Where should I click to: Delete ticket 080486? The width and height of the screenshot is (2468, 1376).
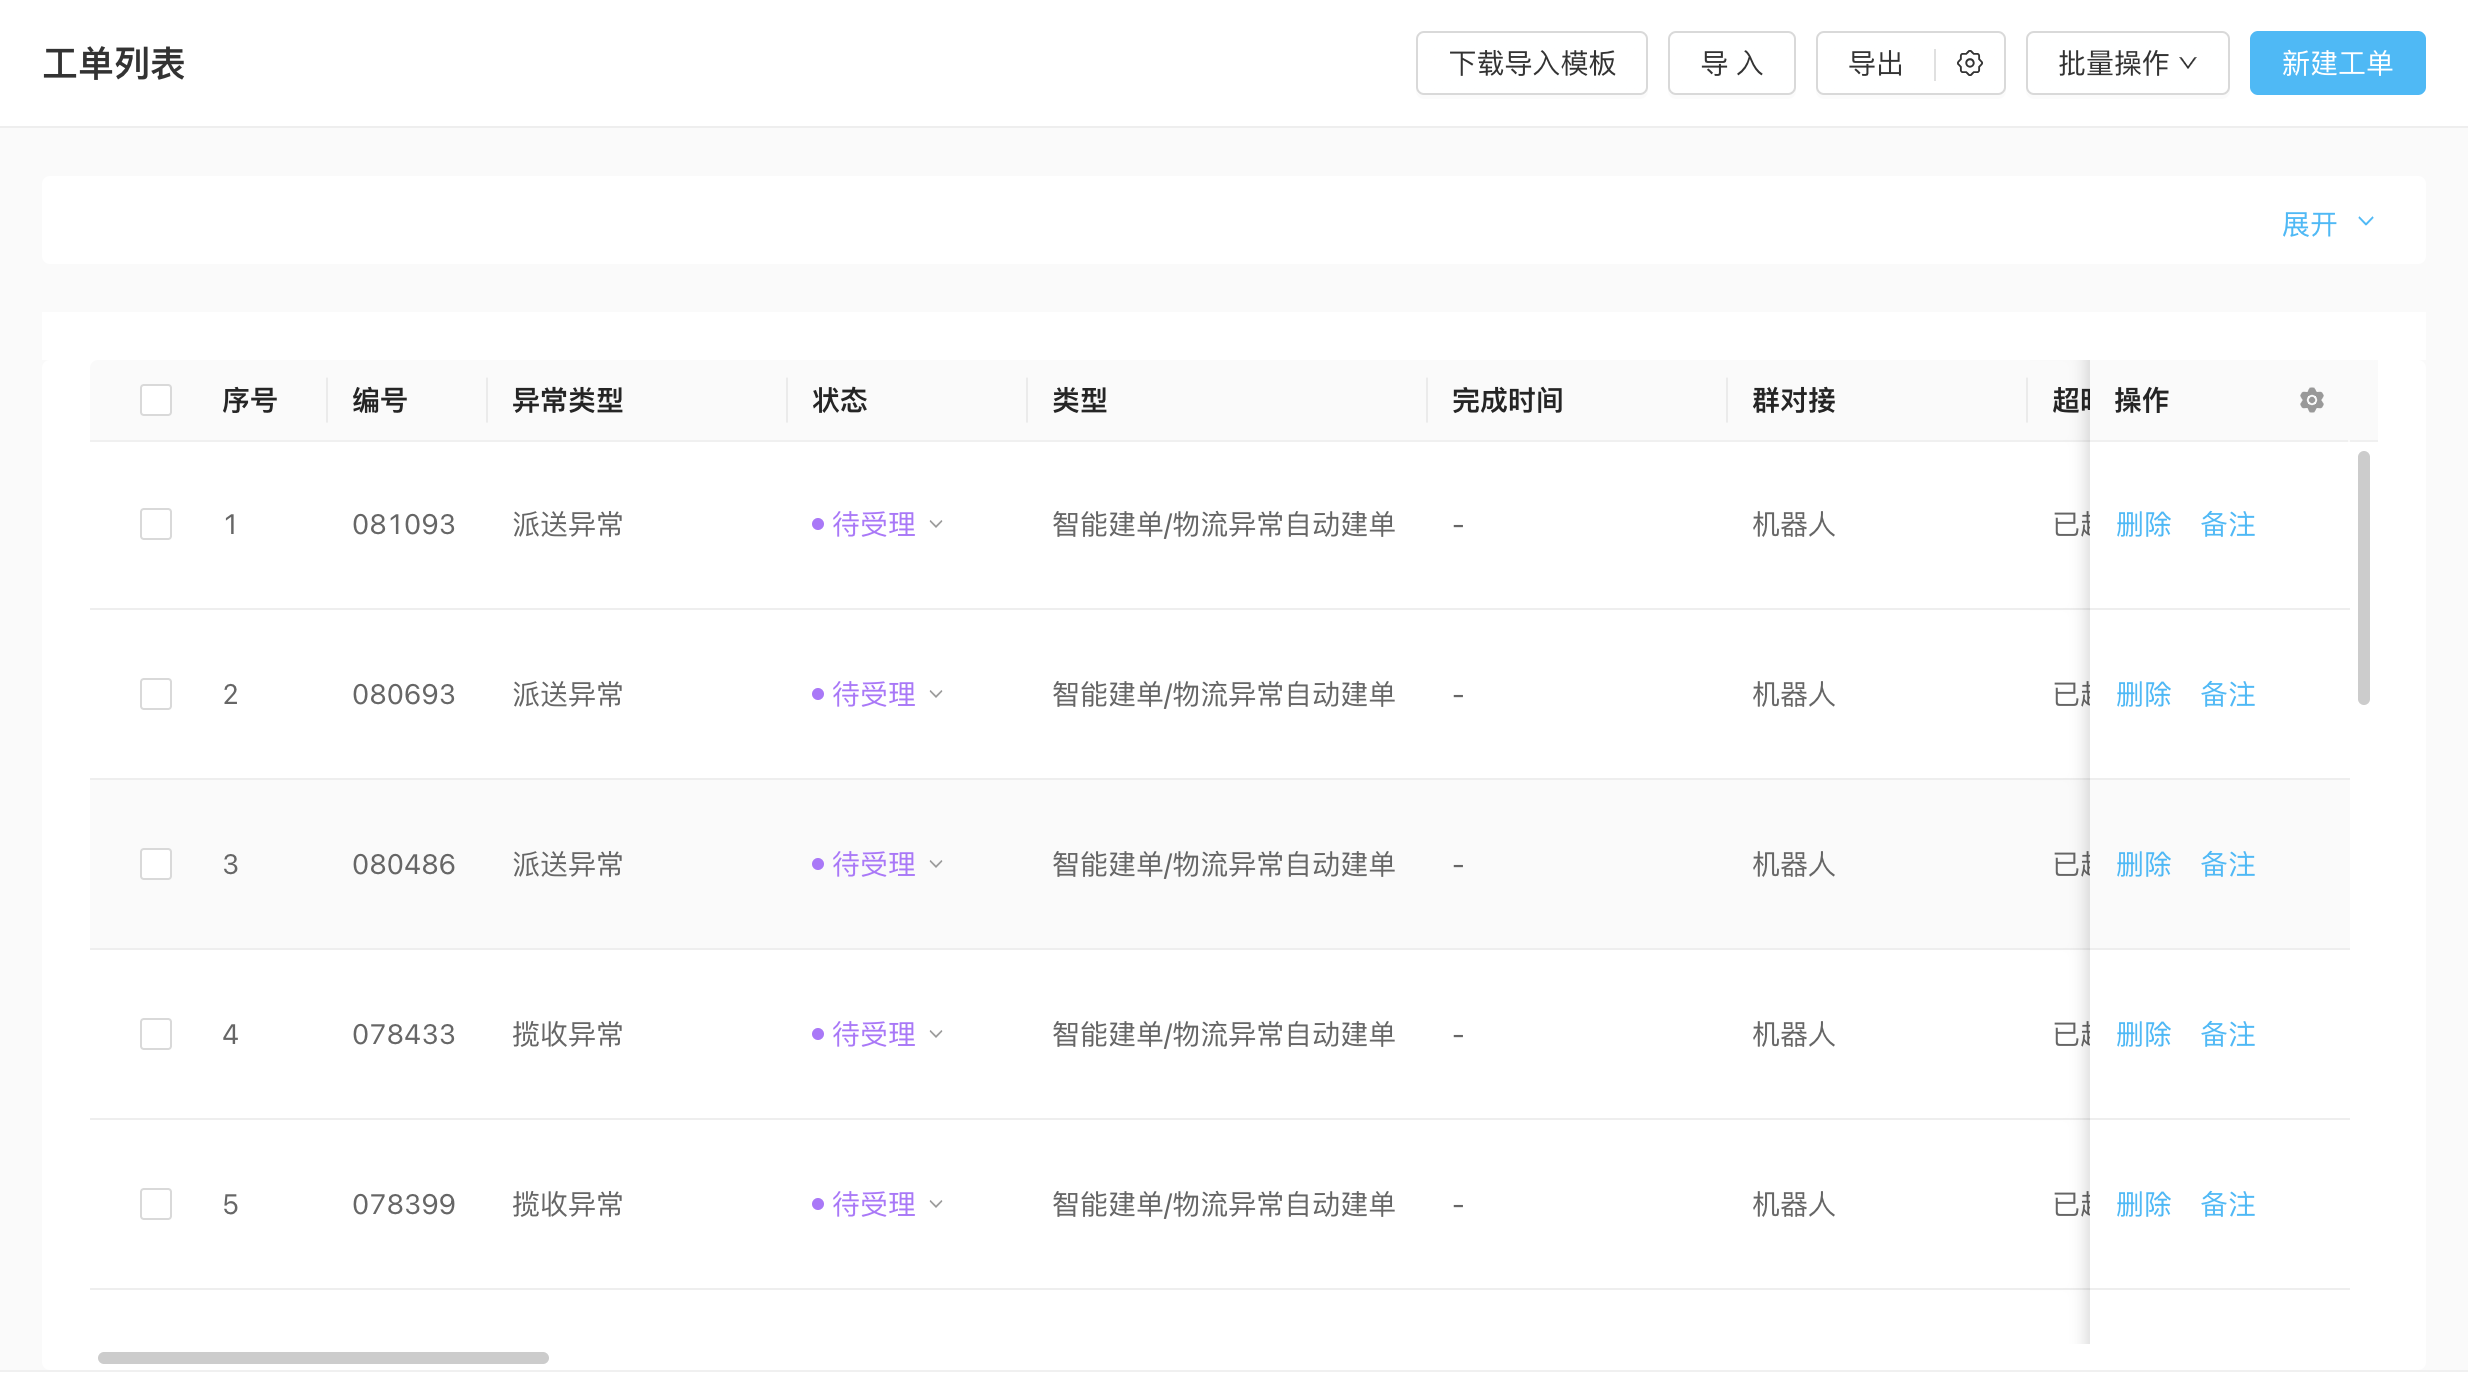point(2143,864)
